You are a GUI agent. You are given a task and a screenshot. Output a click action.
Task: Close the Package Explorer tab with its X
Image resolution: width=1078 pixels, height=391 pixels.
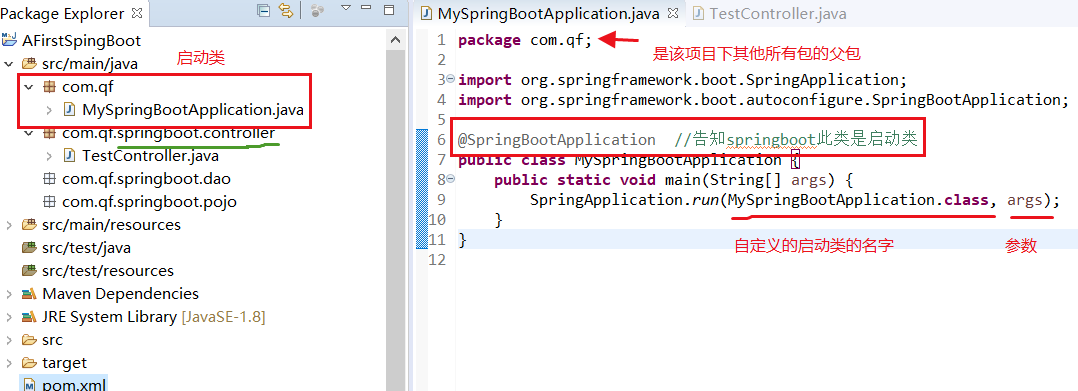137,13
